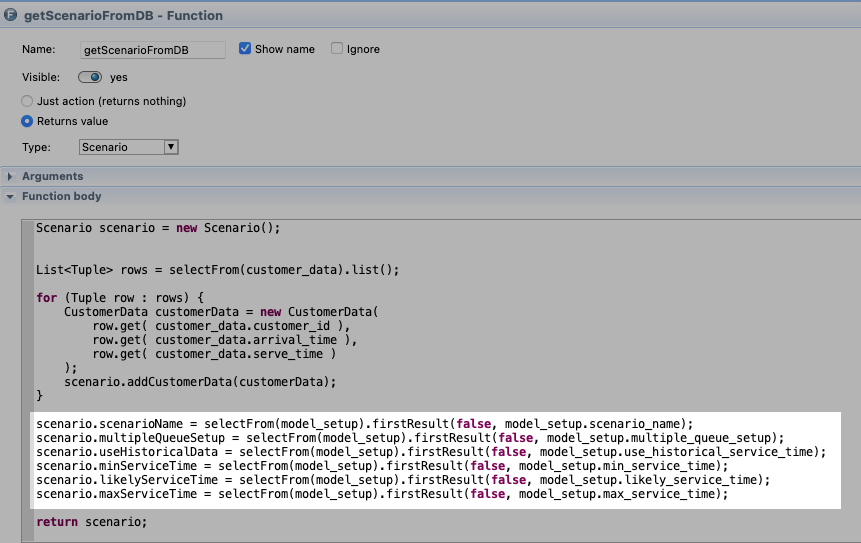
Task: Click the 'CustomerData customerData = new CustomerData(' line
Action: pos(221,312)
